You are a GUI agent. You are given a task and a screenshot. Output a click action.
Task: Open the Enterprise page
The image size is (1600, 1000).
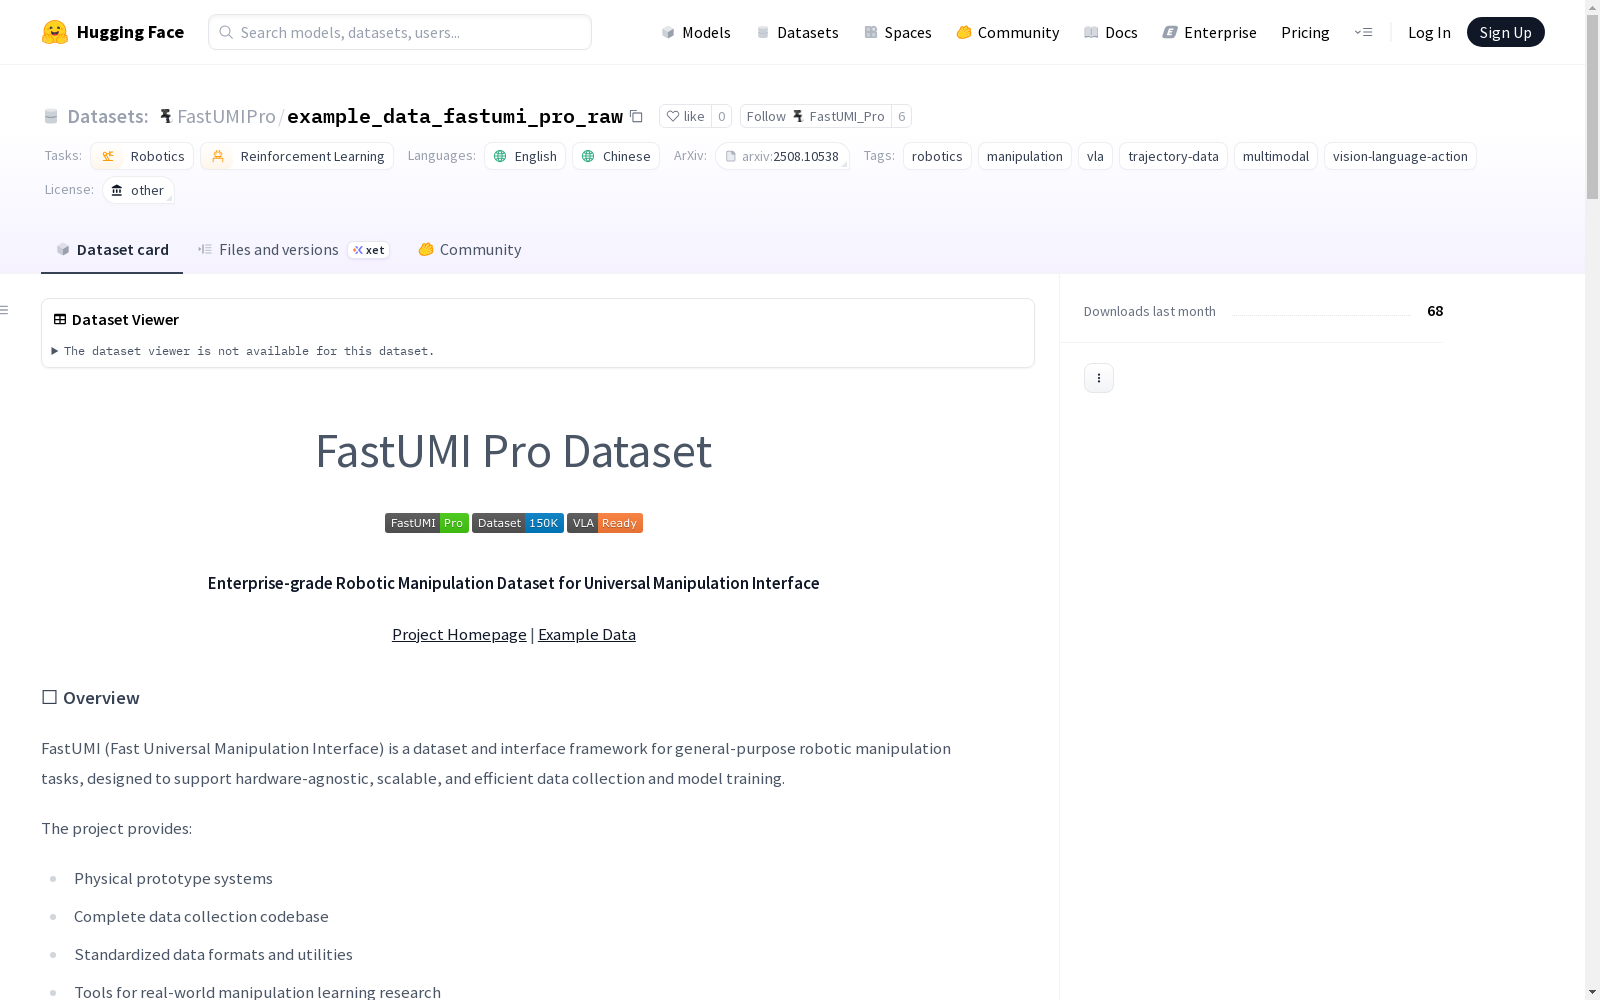click(1210, 32)
